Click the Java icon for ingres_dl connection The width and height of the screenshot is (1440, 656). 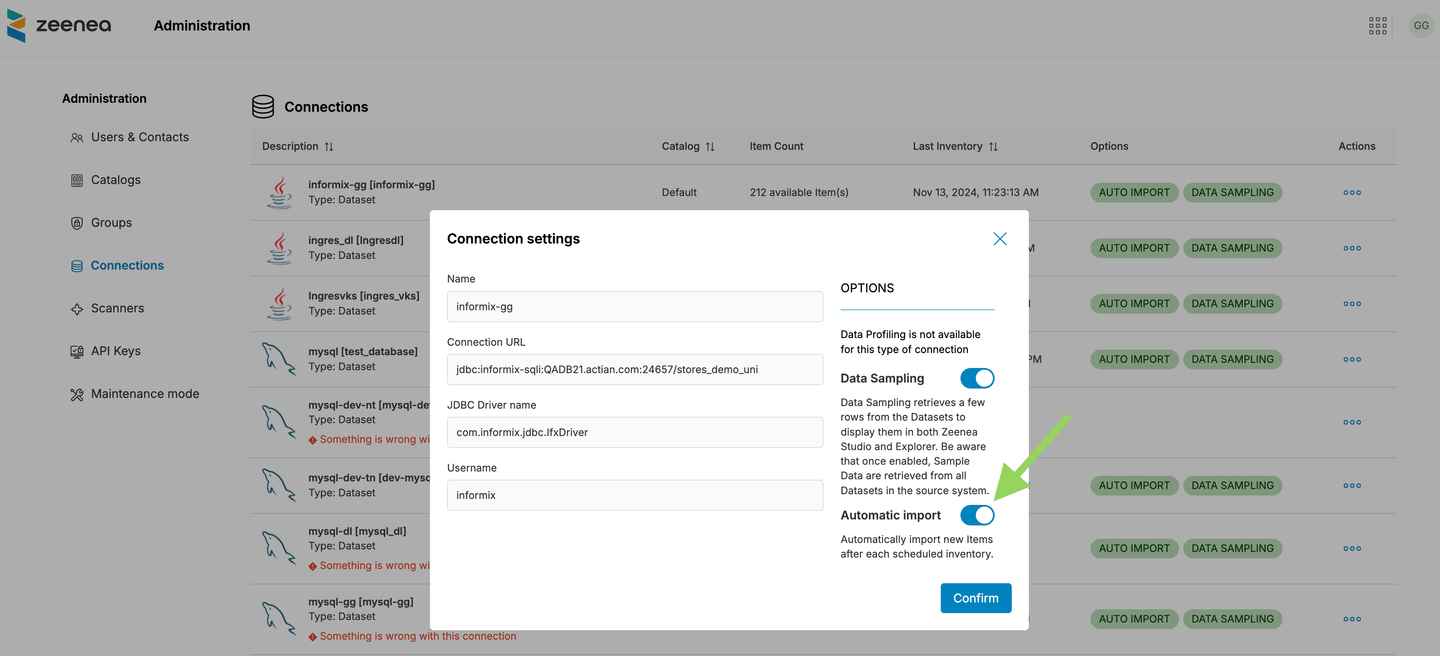pyautogui.click(x=279, y=248)
